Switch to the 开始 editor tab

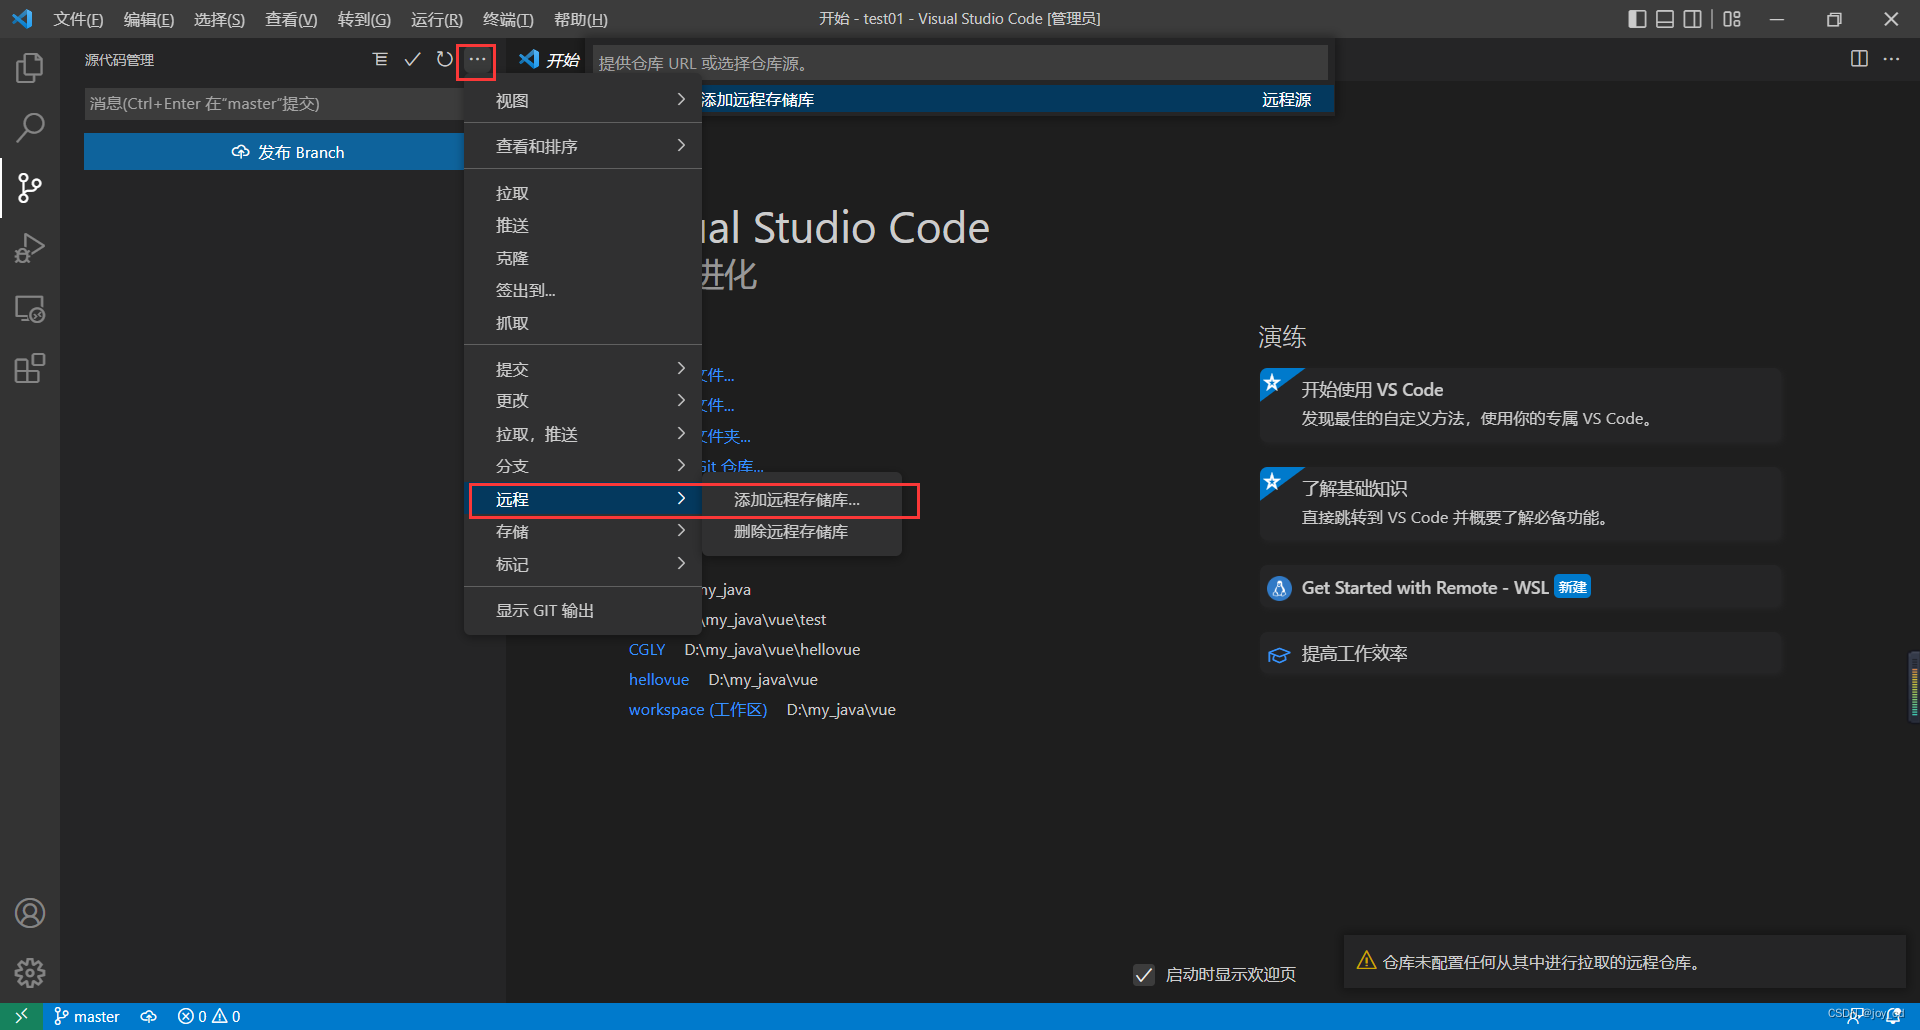550,60
